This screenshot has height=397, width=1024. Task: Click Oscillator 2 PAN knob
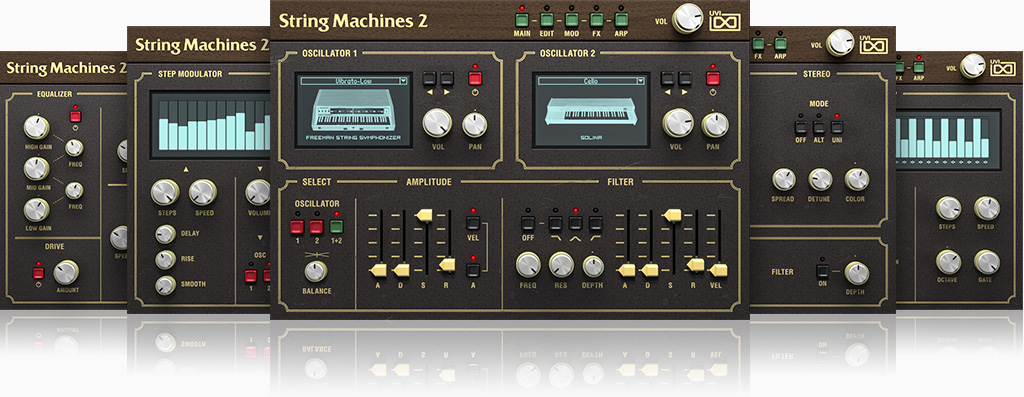point(715,124)
